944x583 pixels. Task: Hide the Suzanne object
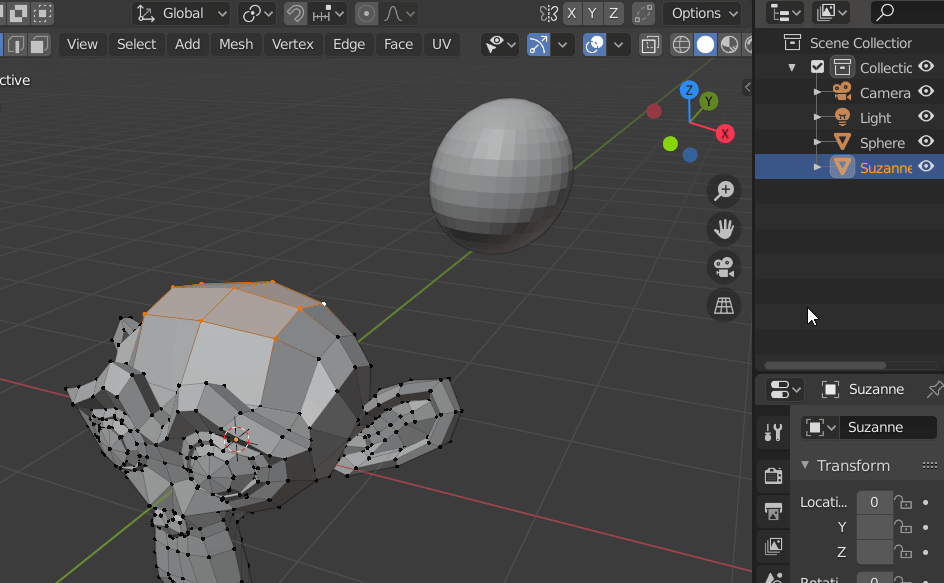[x=926, y=166]
